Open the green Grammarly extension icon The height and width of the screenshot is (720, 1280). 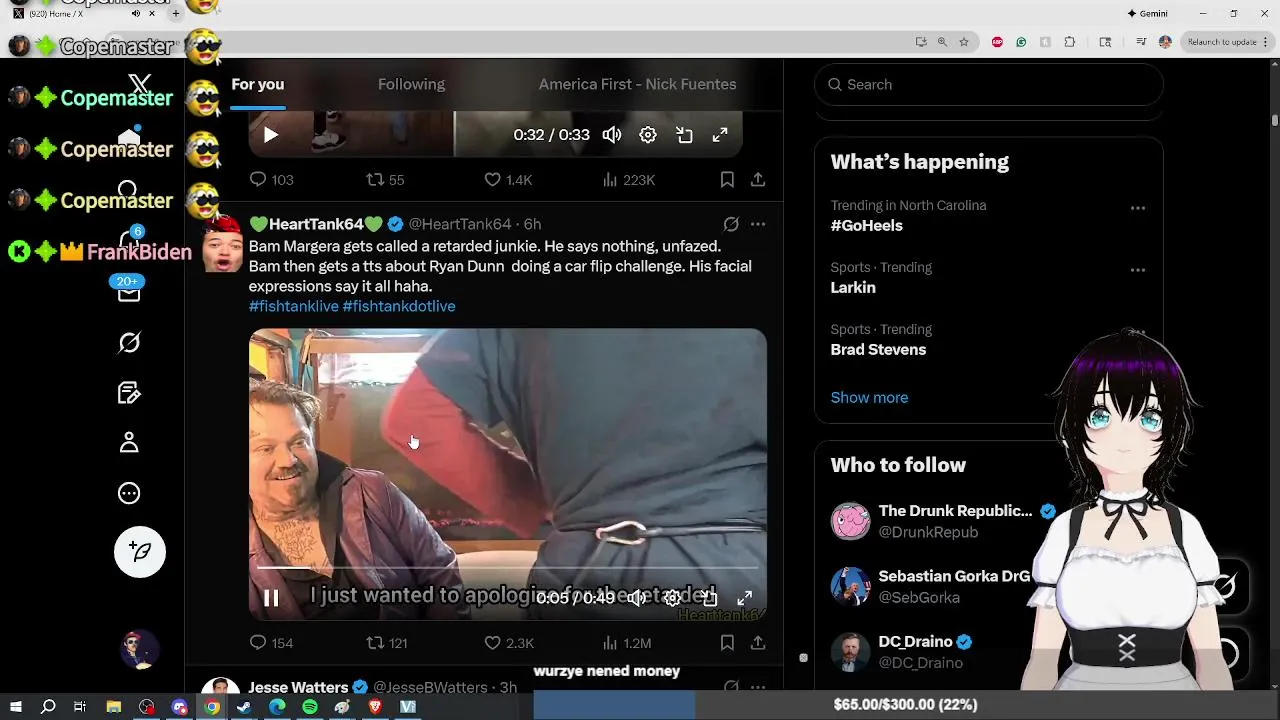click(1021, 42)
